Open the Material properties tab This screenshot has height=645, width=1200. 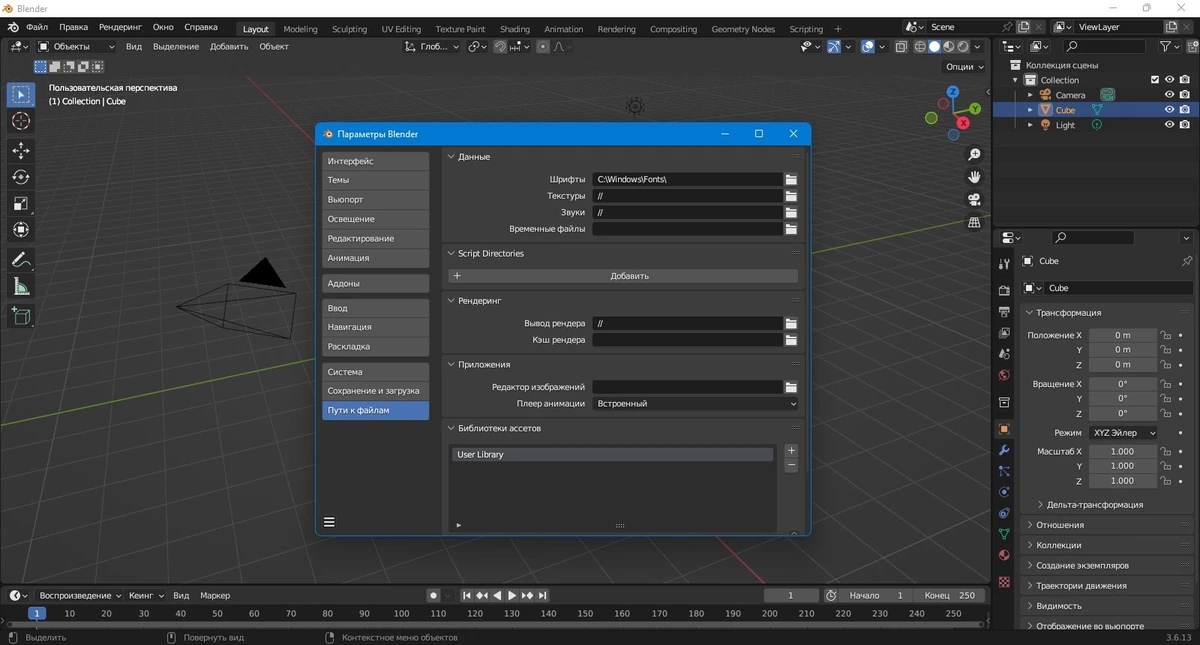click(x=1004, y=555)
